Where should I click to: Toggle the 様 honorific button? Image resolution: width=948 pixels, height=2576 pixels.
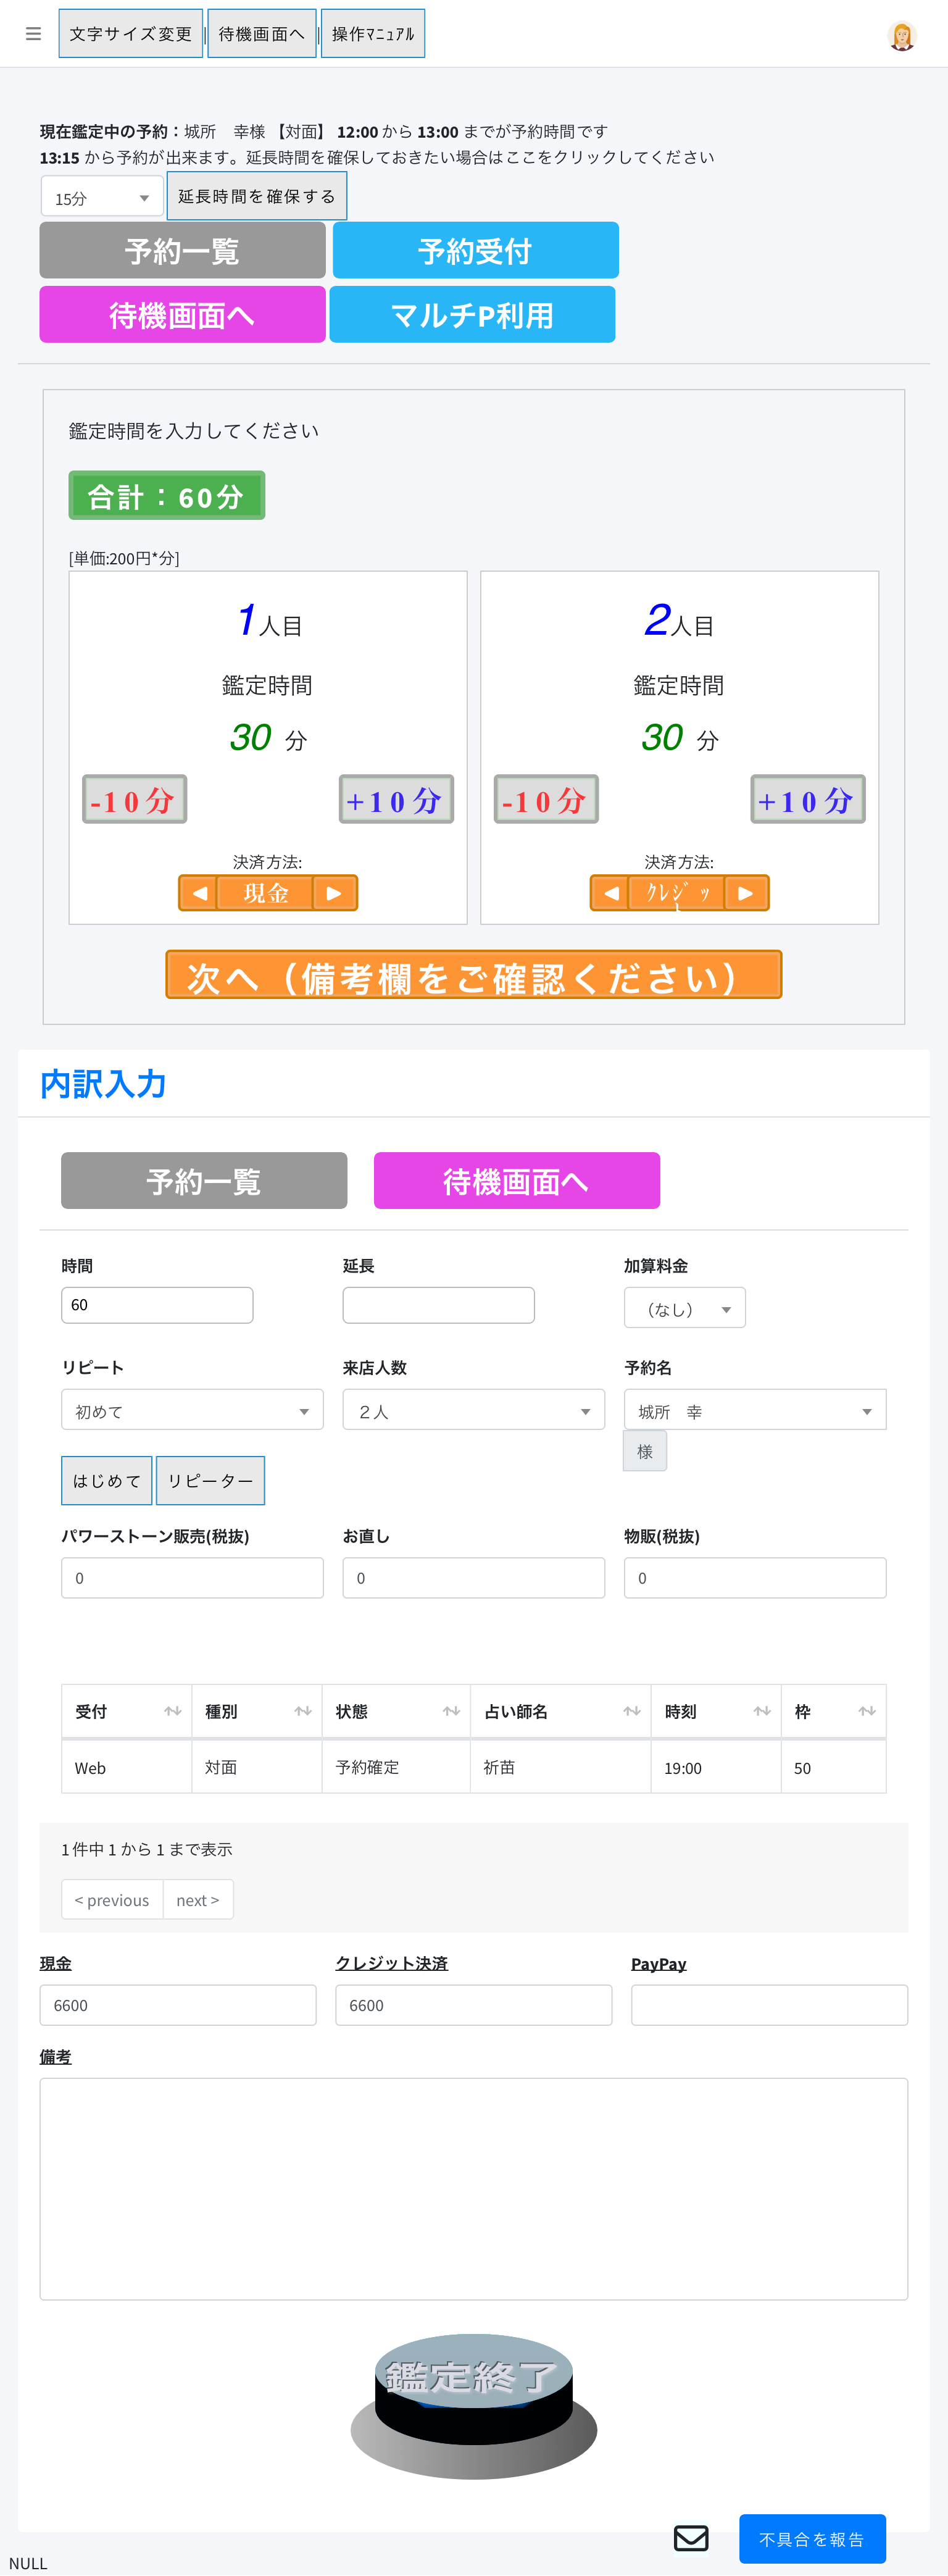pos(645,1451)
